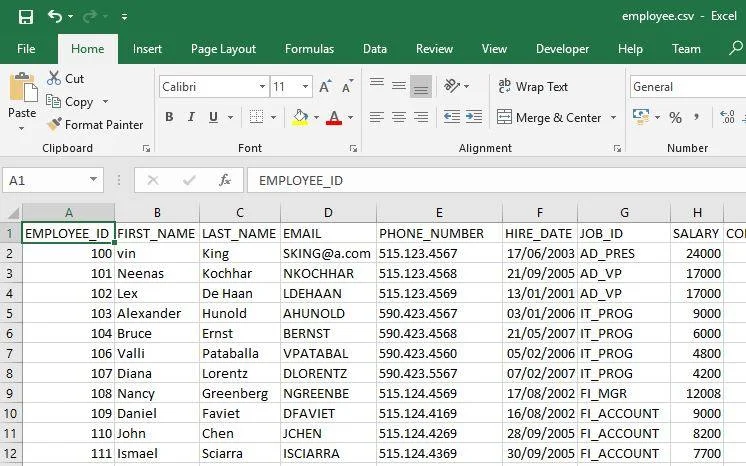Viewport: 746px width, 466px height.
Task: Open the Borders dropdown arrow
Action: point(274,117)
